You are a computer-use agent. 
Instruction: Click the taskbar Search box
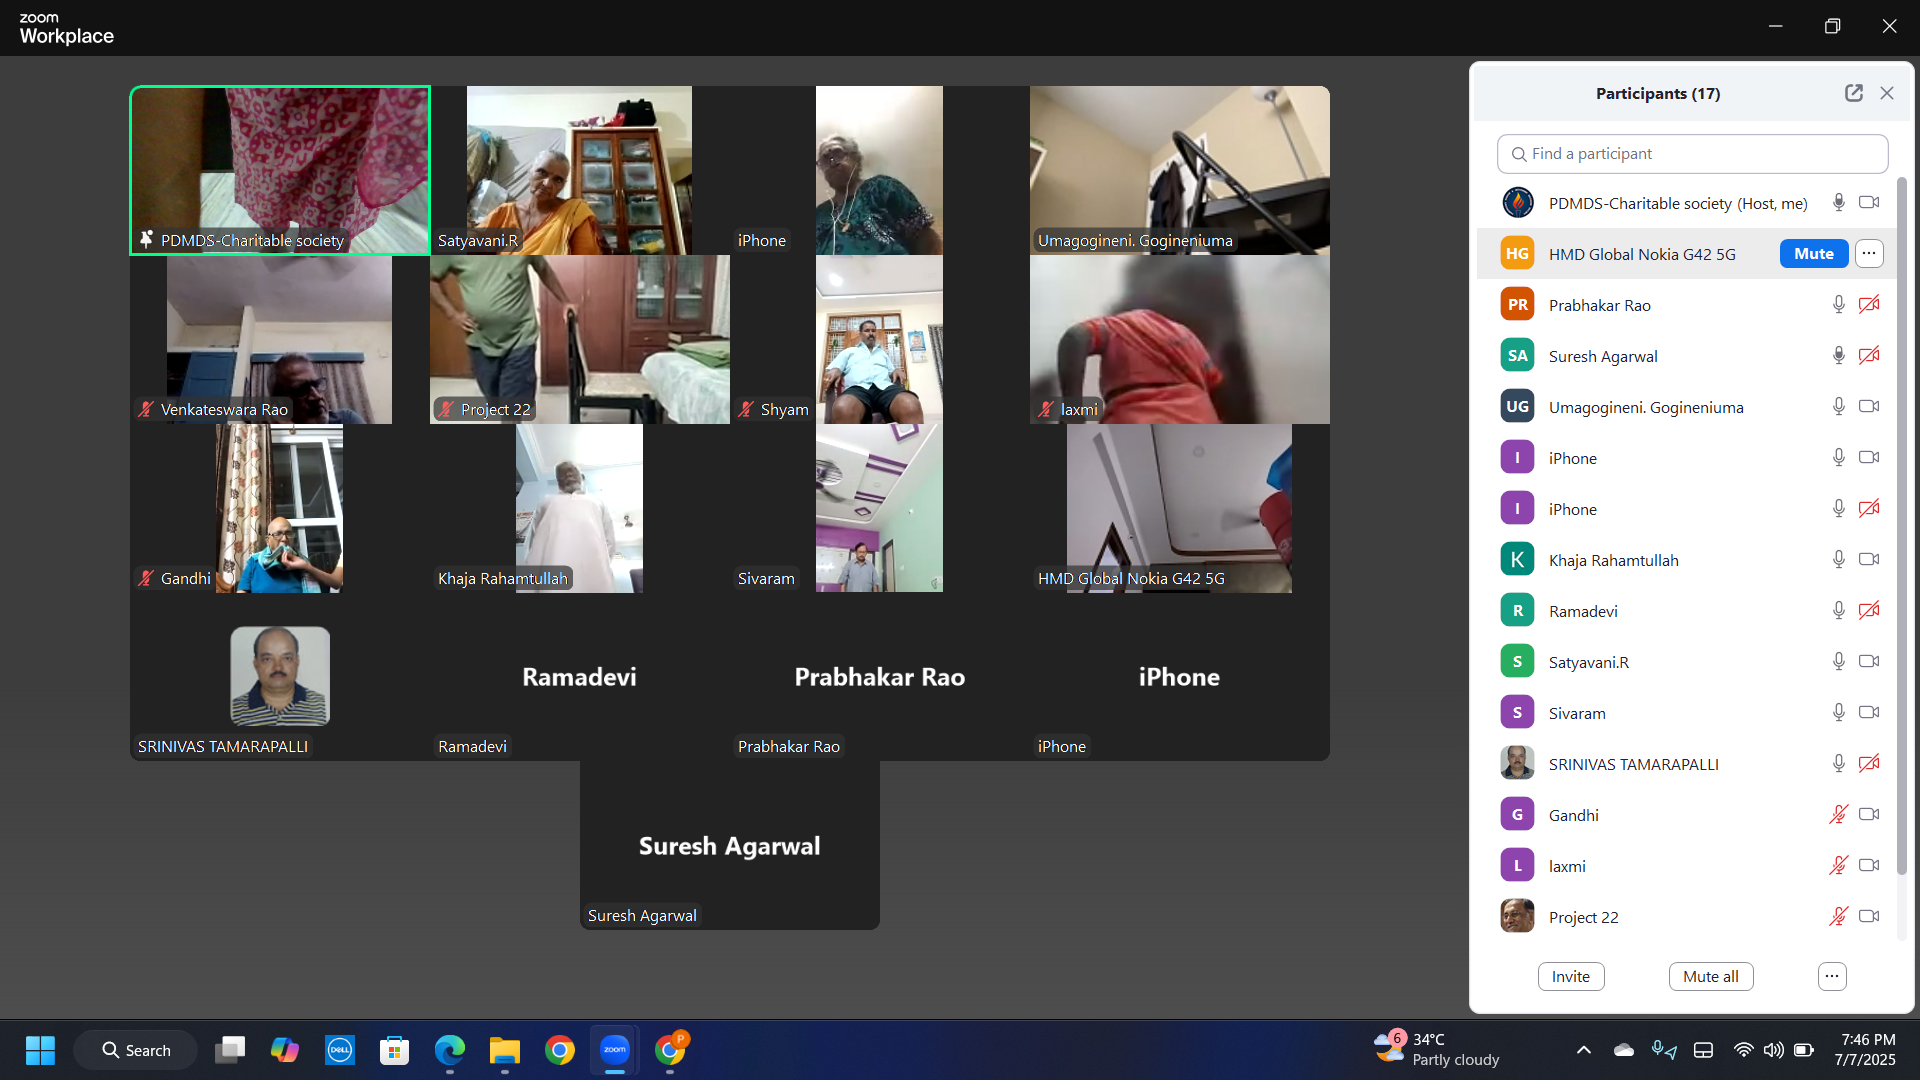[x=135, y=1050]
